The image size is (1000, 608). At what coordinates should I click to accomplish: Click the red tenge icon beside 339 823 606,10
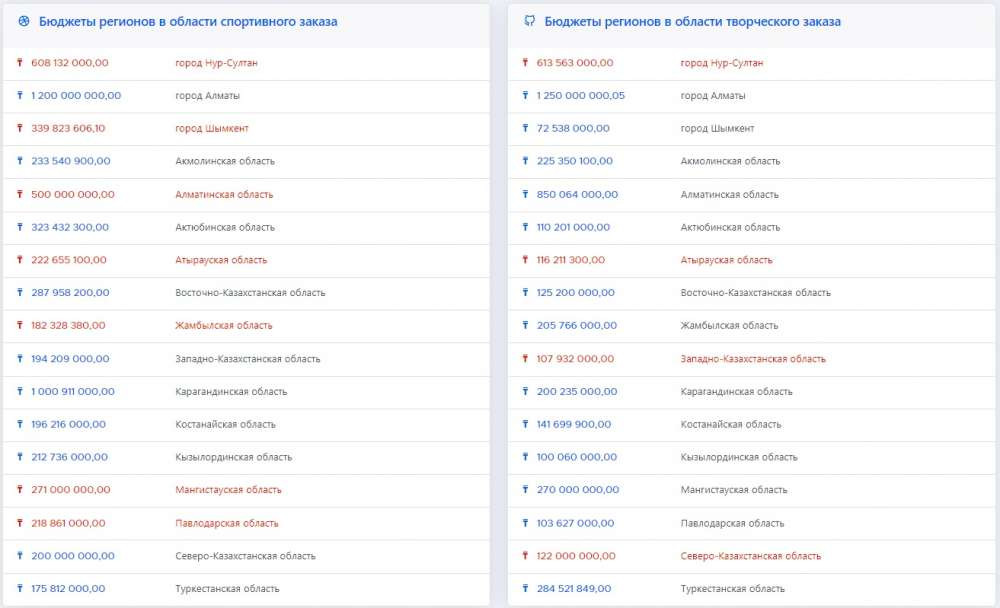pyautogui.click(x=19, y=129)
